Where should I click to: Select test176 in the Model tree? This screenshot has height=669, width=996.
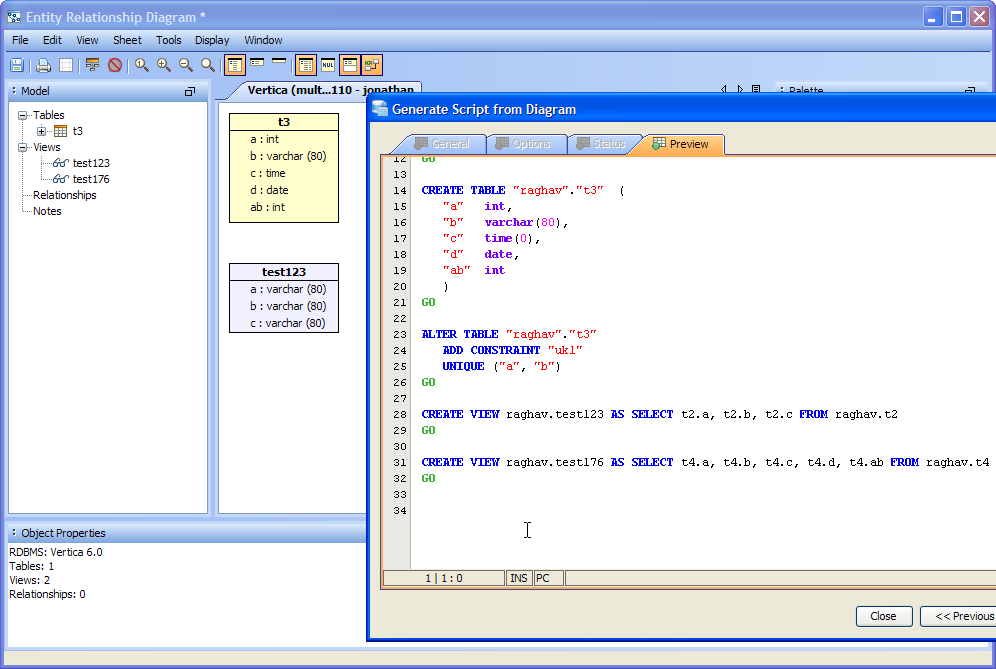[x=91, y=179]
